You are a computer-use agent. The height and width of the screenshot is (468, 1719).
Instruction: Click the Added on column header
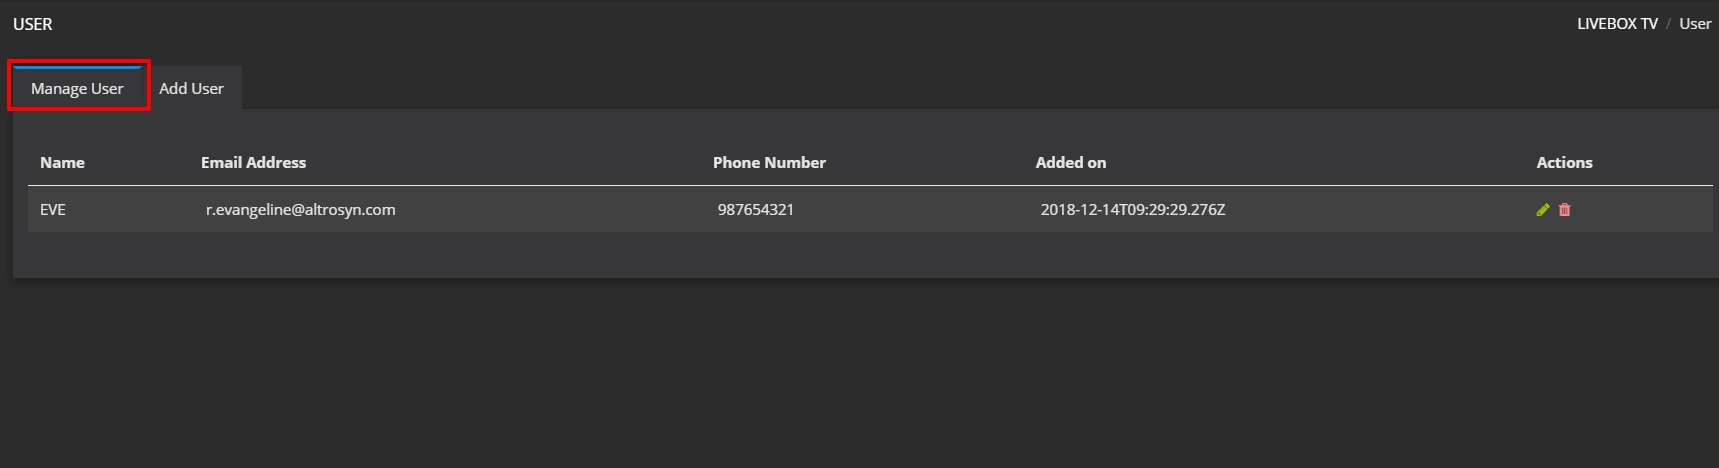pos(1071,162)
